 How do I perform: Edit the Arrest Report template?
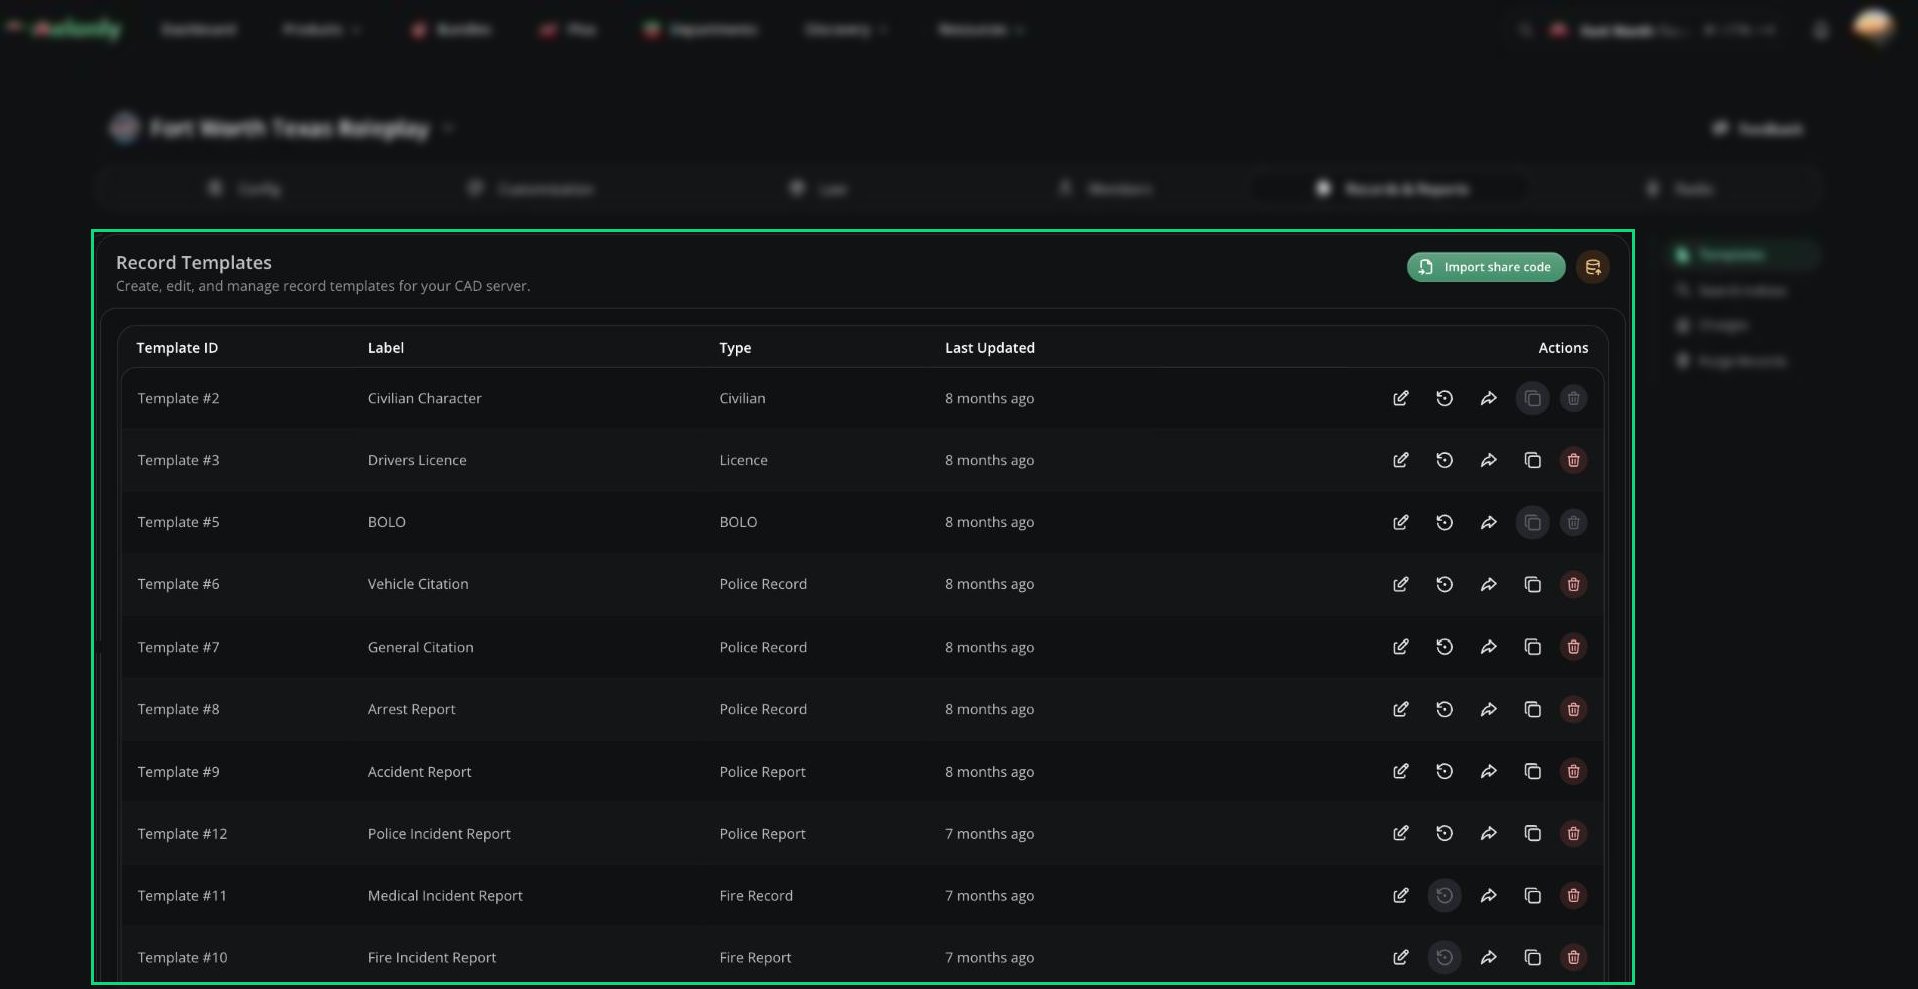point(1401,709)
